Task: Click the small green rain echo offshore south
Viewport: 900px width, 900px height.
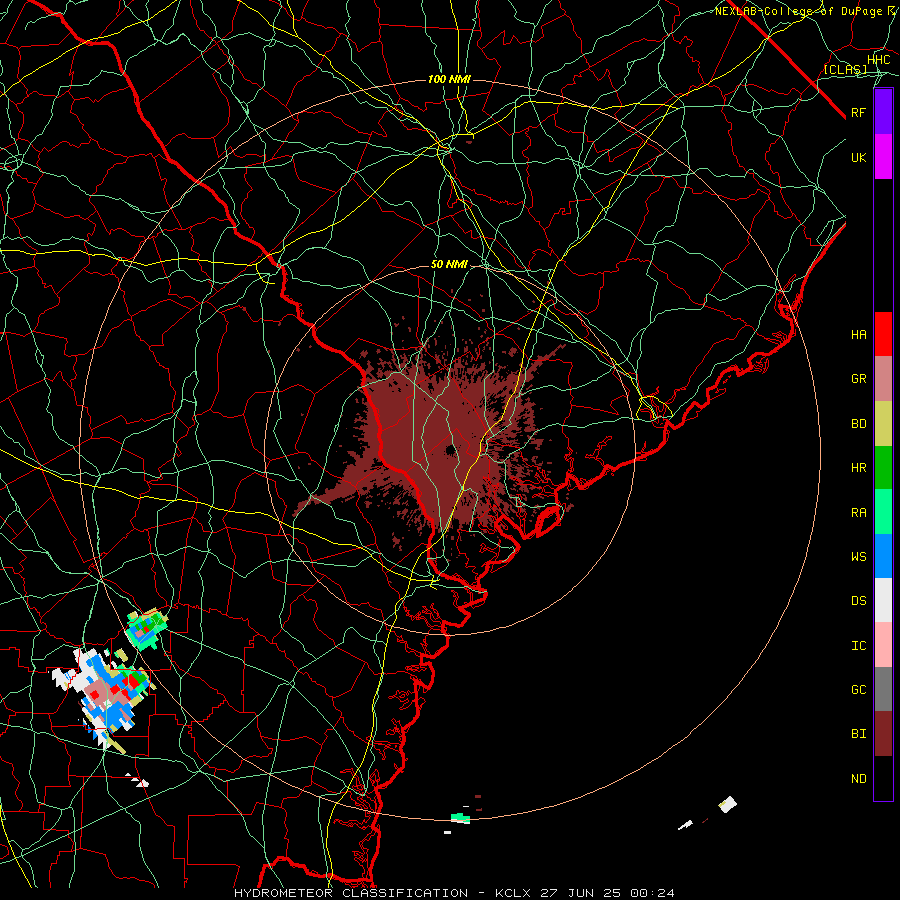Action: click(460, 817)
